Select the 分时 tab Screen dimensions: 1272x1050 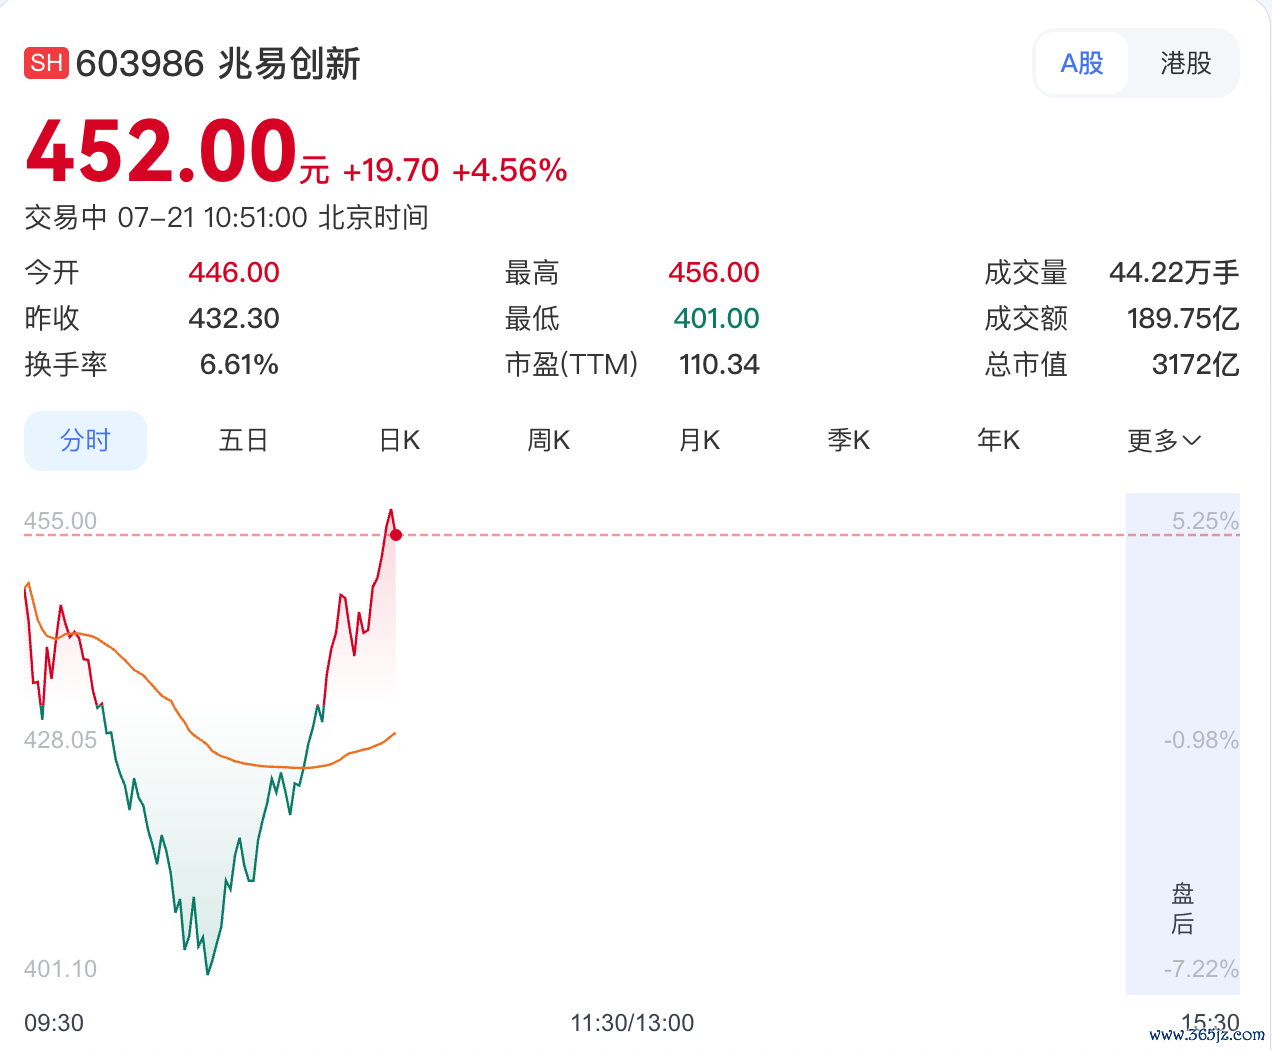(85, 440)
